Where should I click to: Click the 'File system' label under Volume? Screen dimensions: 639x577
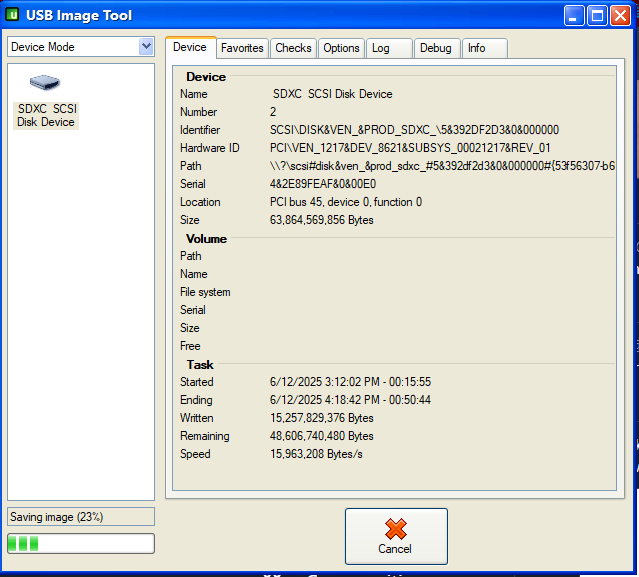[x=205, y=292]
